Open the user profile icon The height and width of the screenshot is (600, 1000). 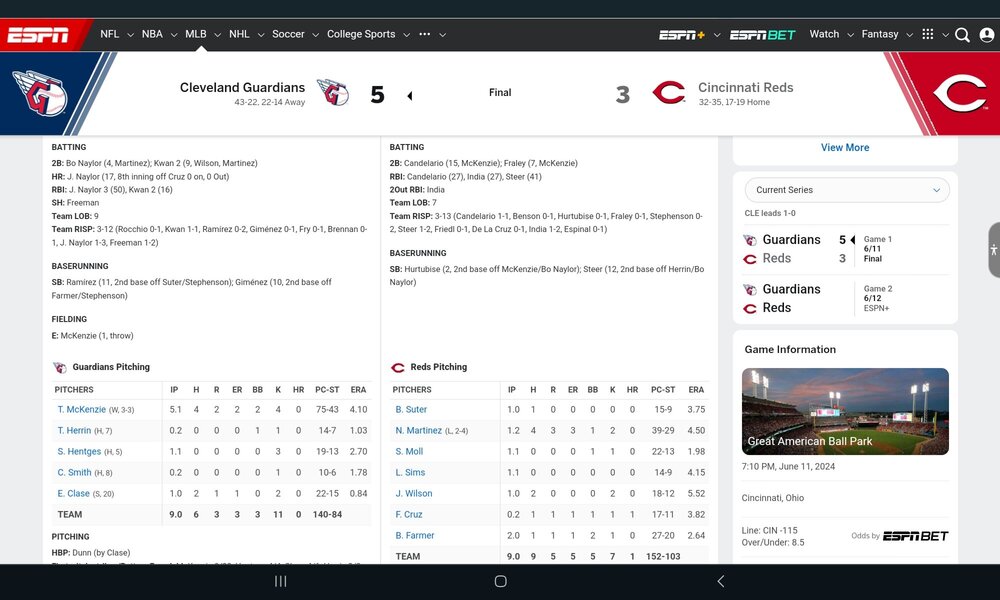click(987, 34)
